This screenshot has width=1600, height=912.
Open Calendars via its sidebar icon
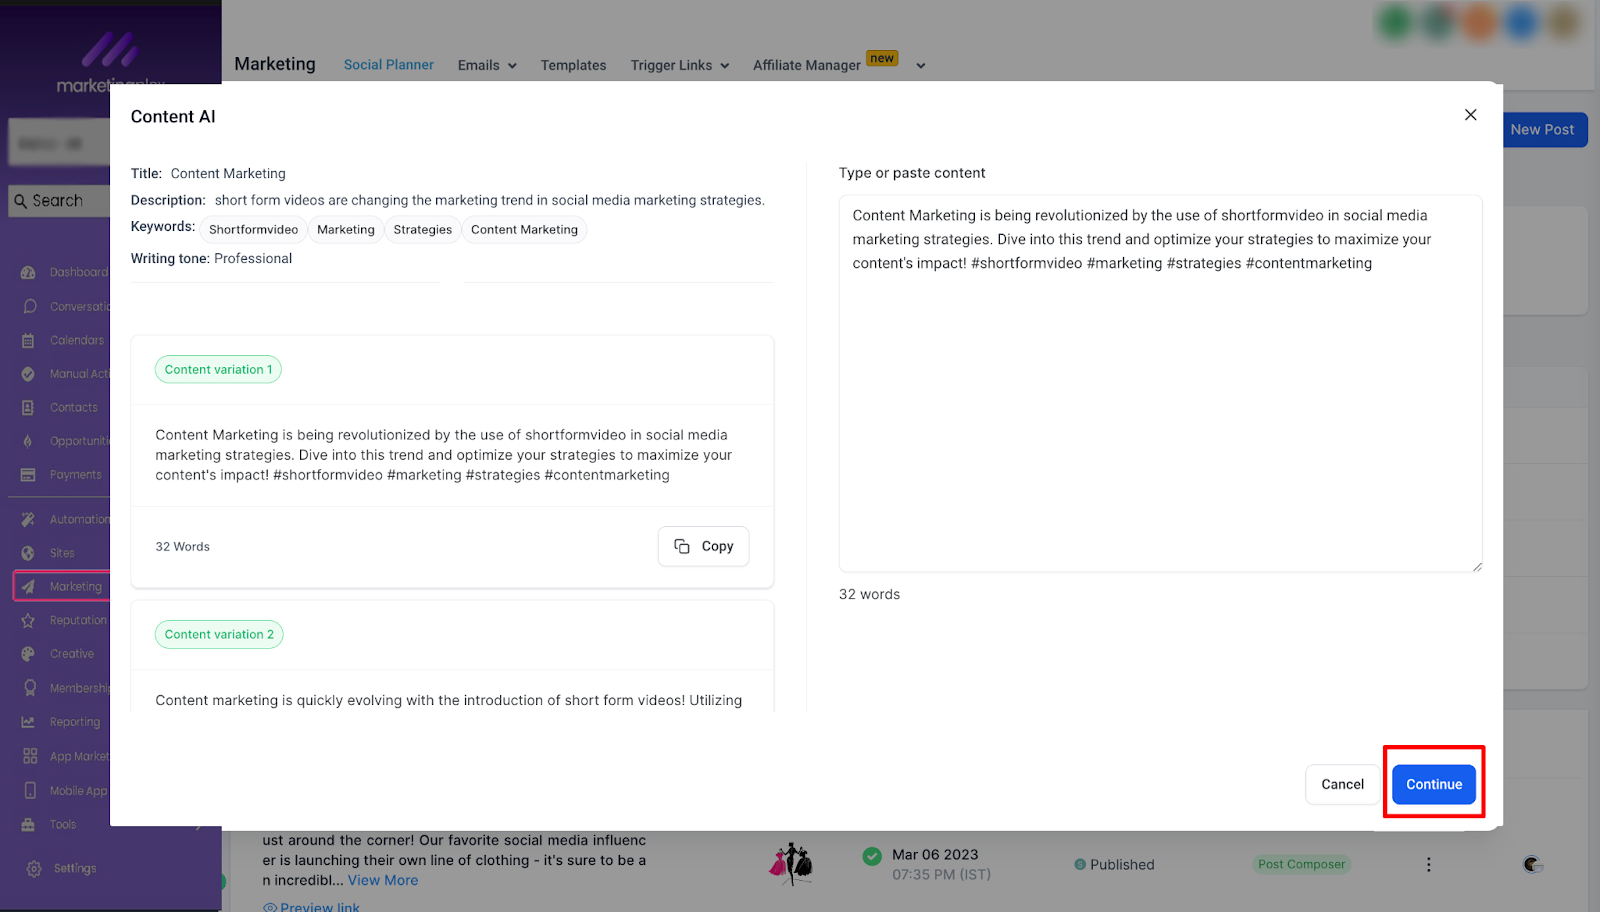29,340
